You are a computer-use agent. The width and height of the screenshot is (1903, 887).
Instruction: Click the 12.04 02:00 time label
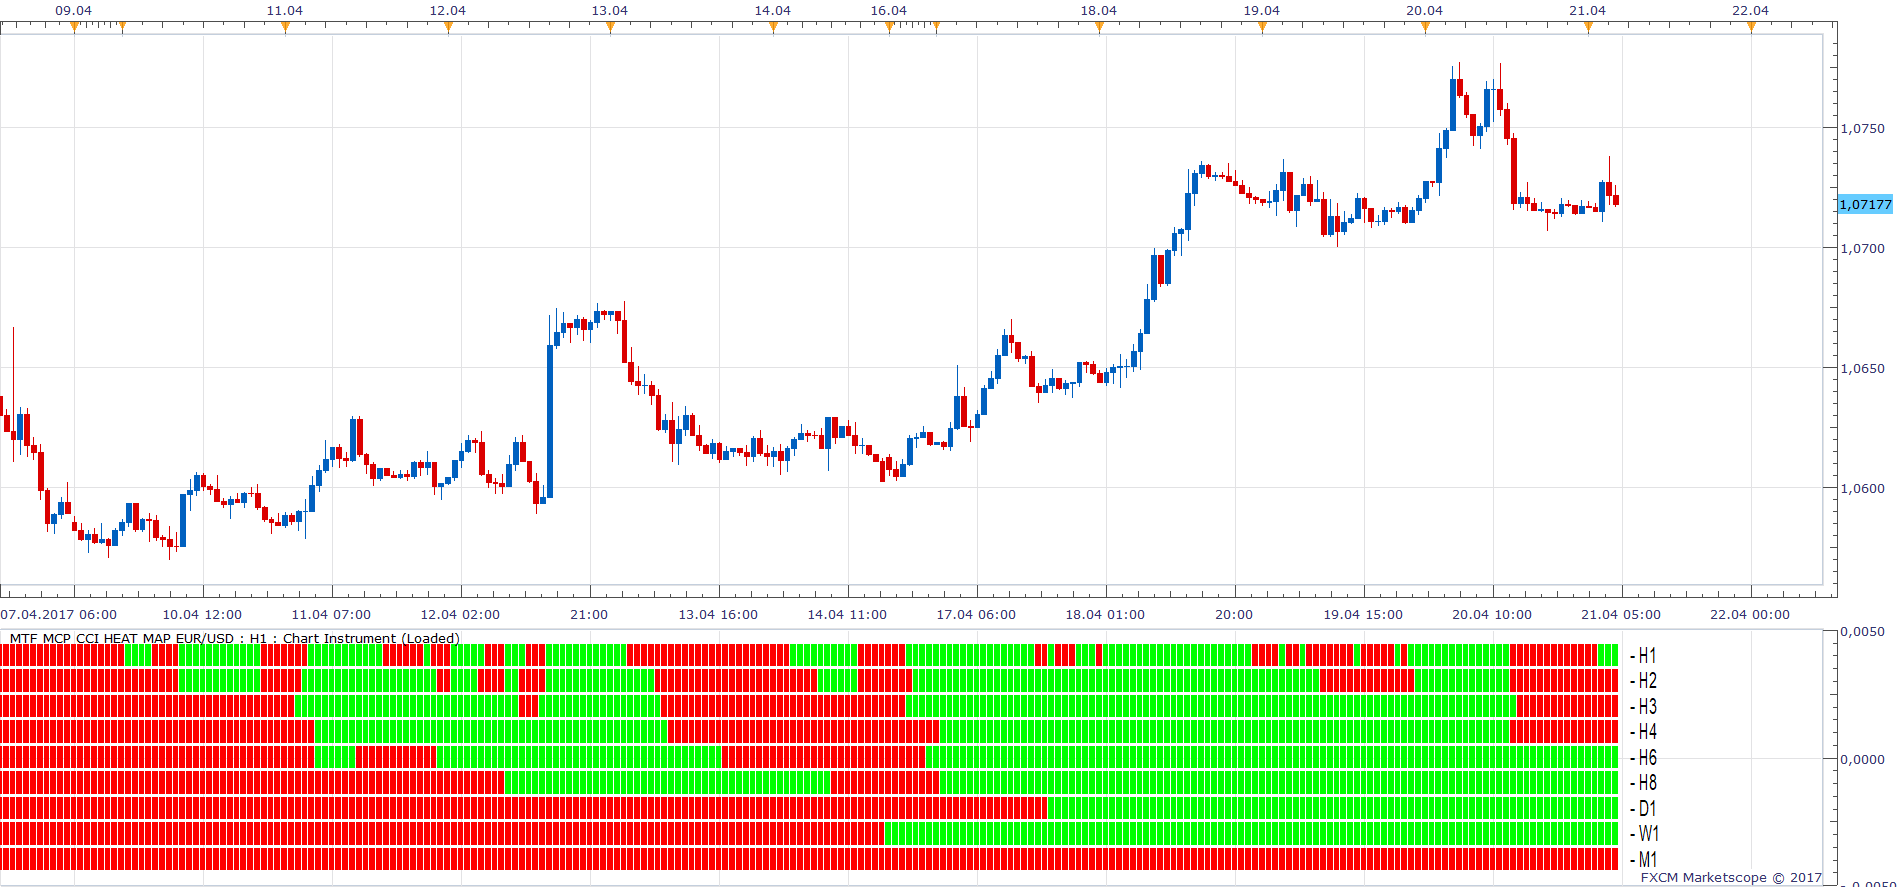[x=461, y=614]
